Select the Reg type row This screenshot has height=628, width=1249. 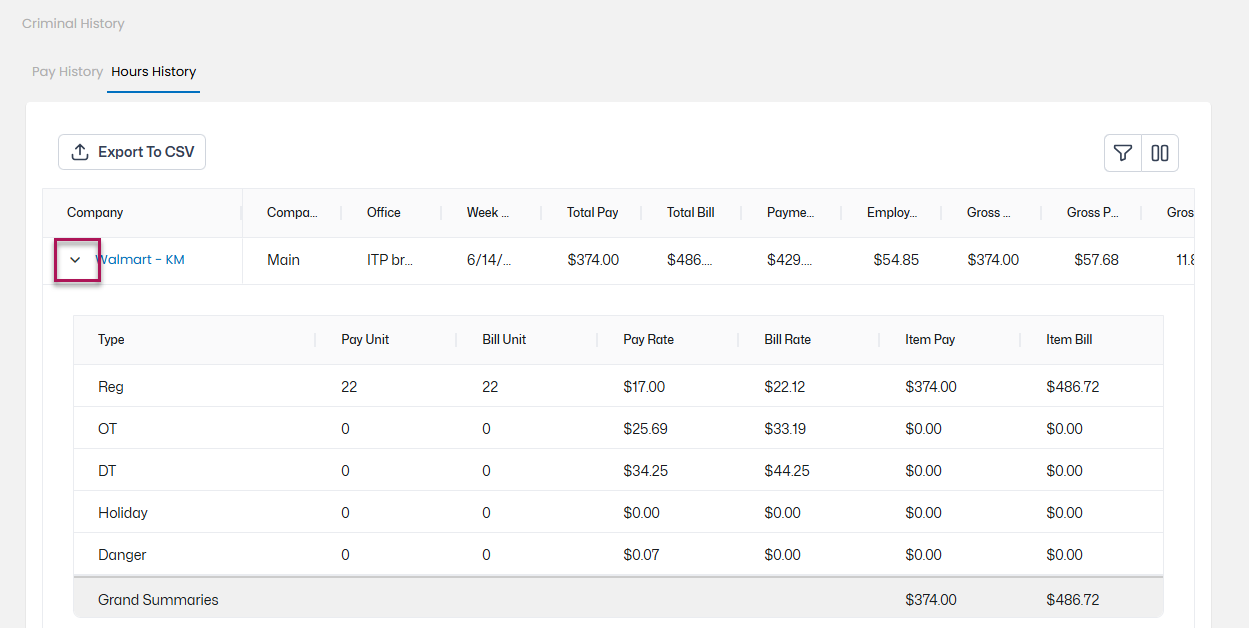618,386
